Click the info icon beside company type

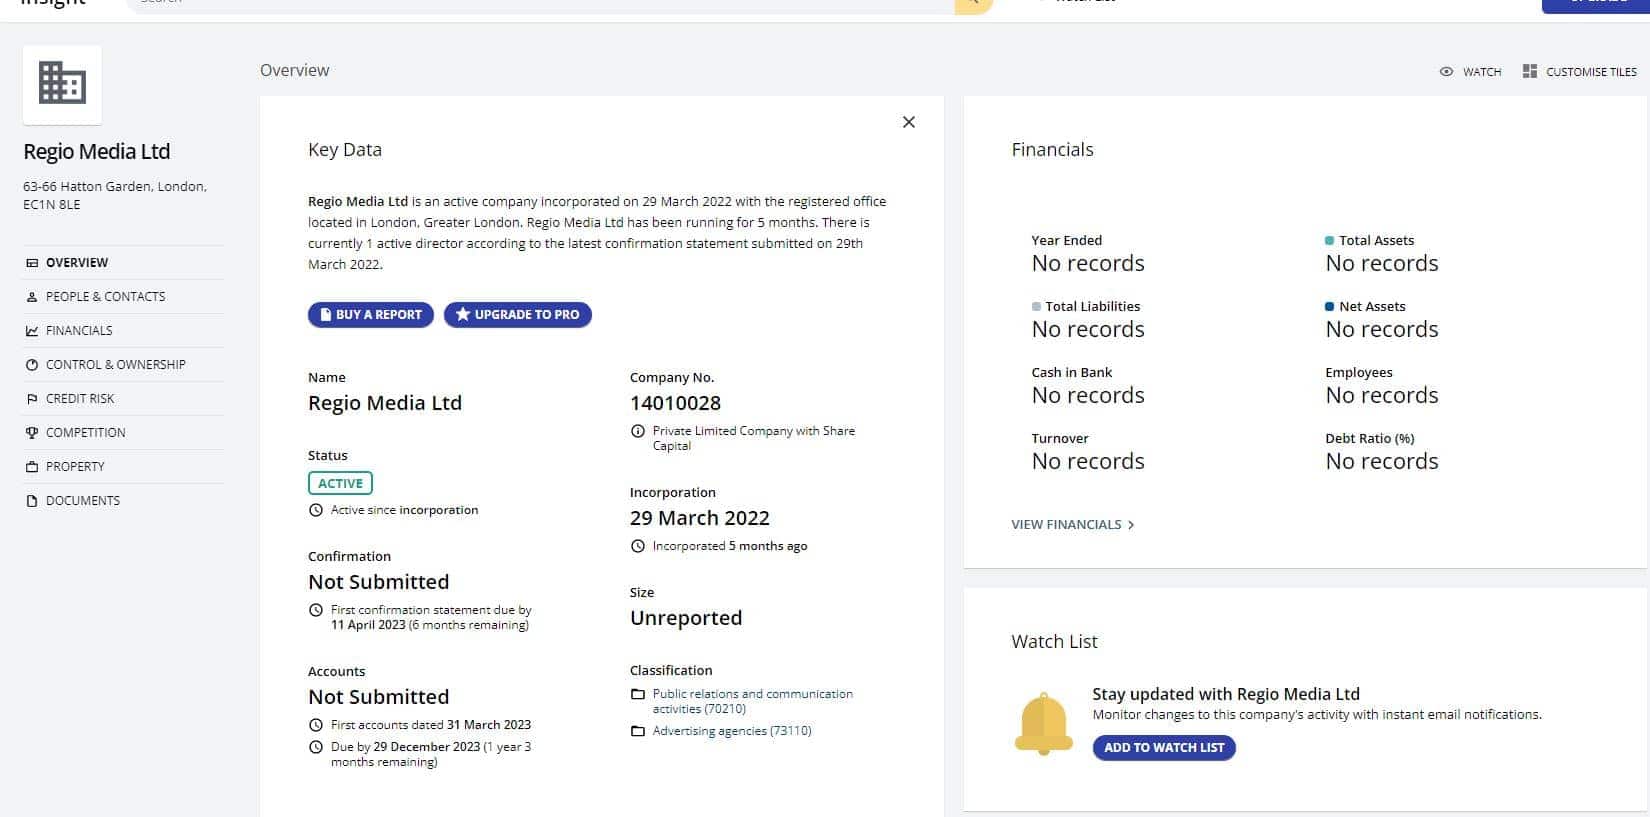point(638,432)
